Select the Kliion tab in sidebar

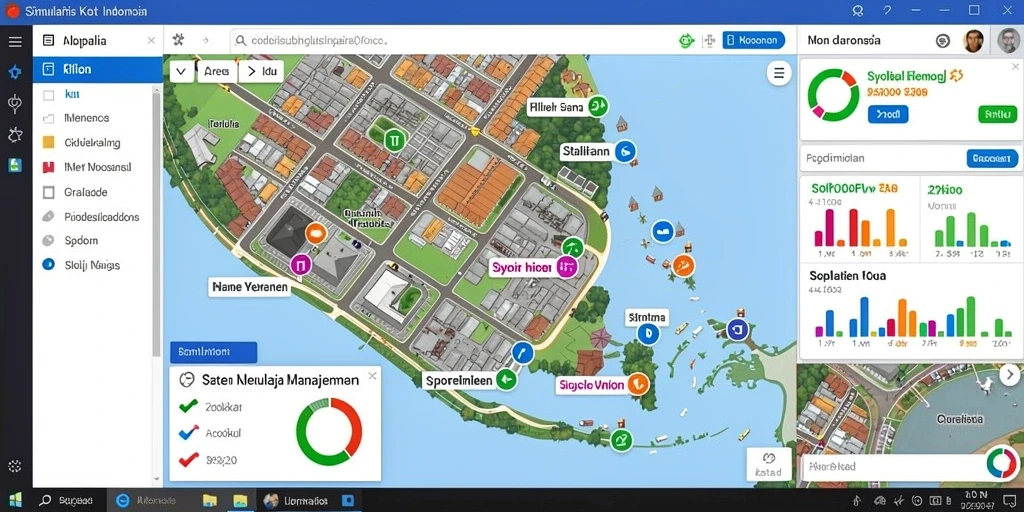click(x=98, y=69)
